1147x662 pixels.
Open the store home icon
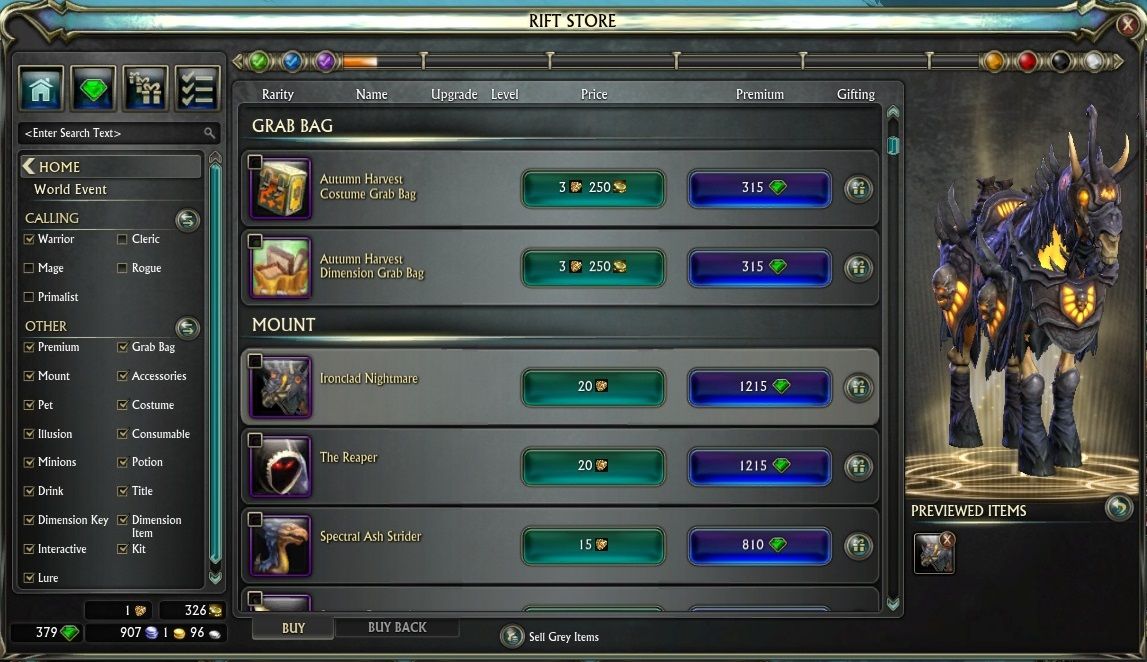41,89
